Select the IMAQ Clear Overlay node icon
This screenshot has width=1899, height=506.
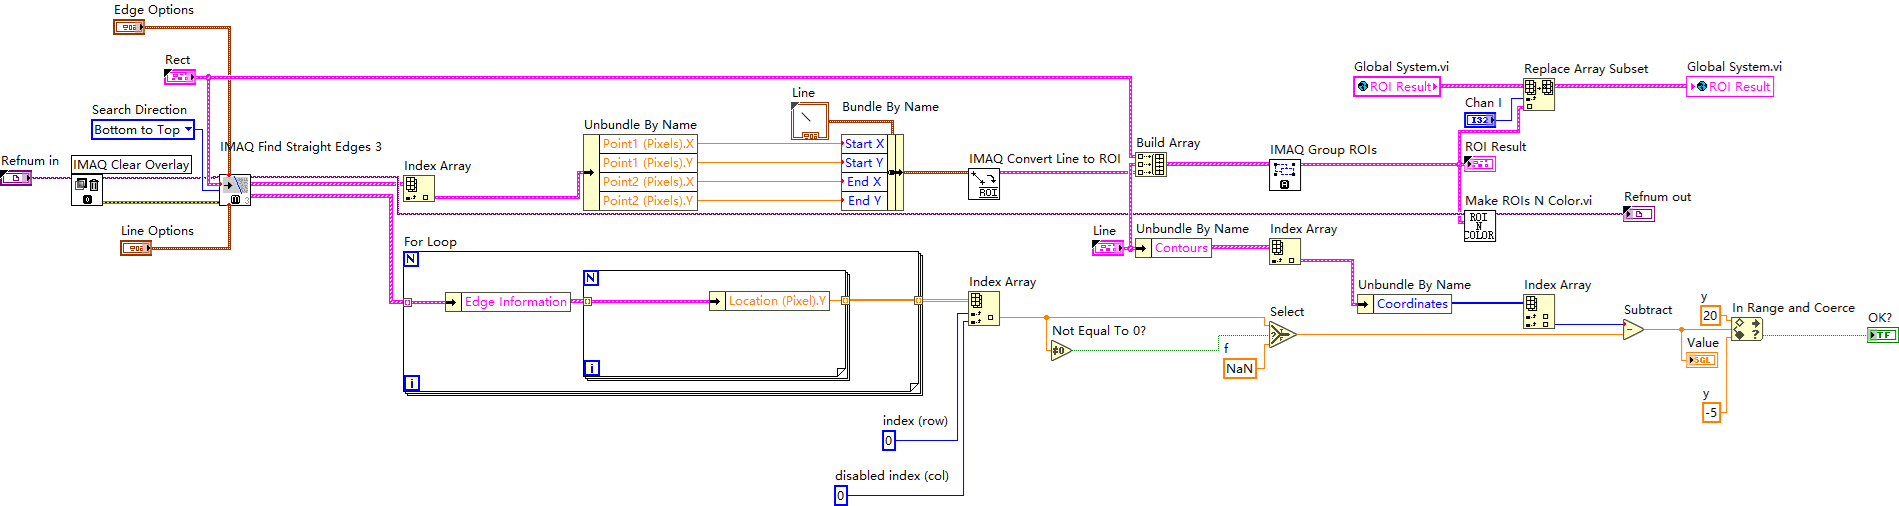click(x=87, y=190)
